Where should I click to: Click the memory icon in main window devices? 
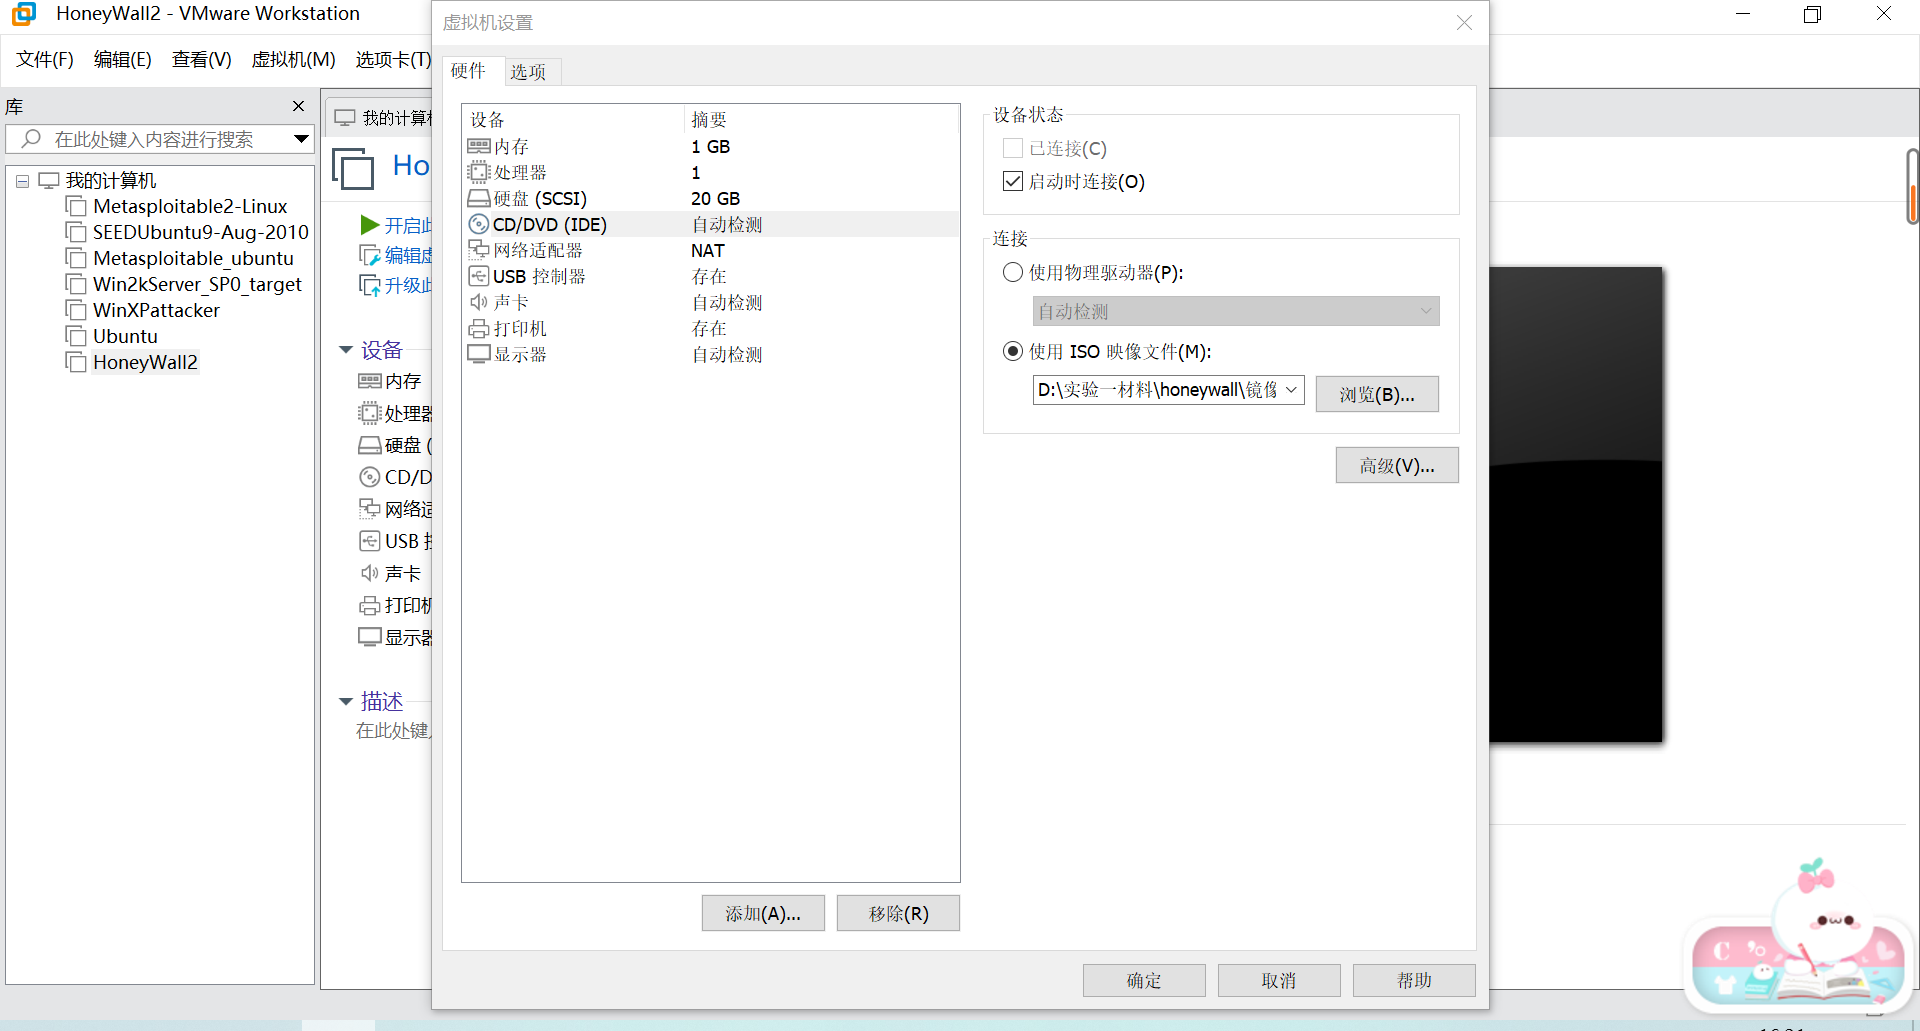tap(370, 381)
